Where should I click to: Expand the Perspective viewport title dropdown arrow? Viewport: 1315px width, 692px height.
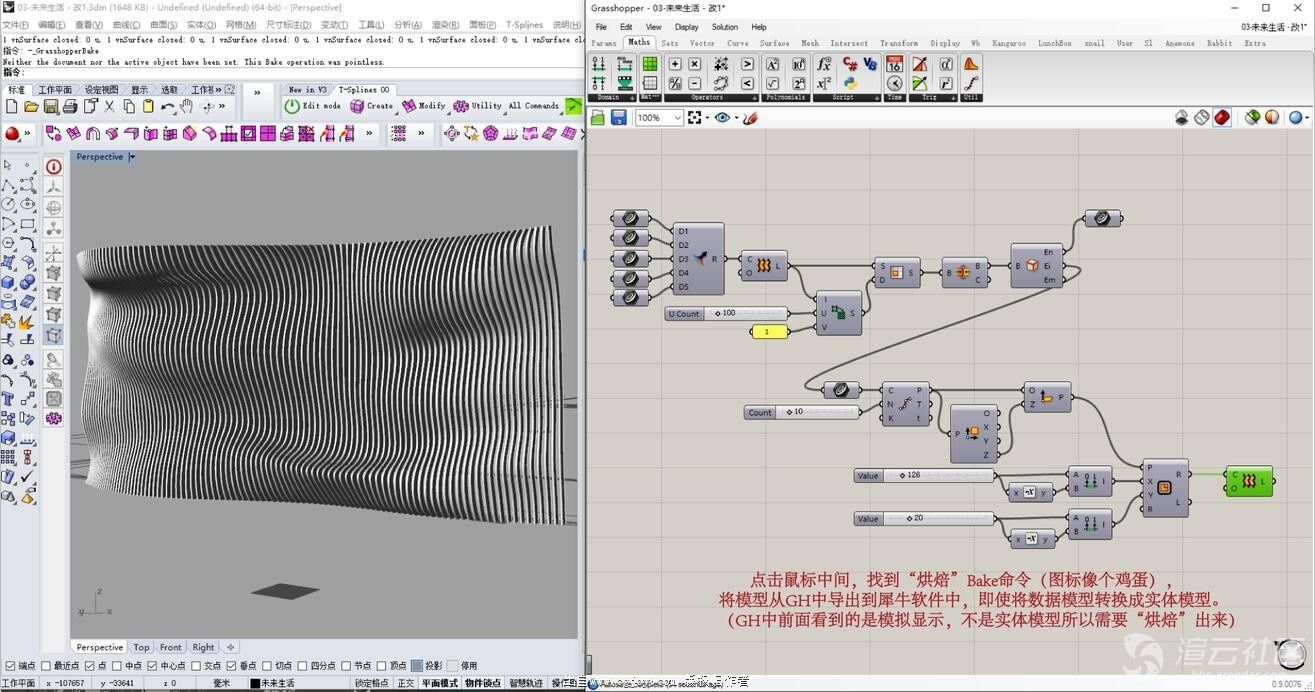tap(132, 157)
